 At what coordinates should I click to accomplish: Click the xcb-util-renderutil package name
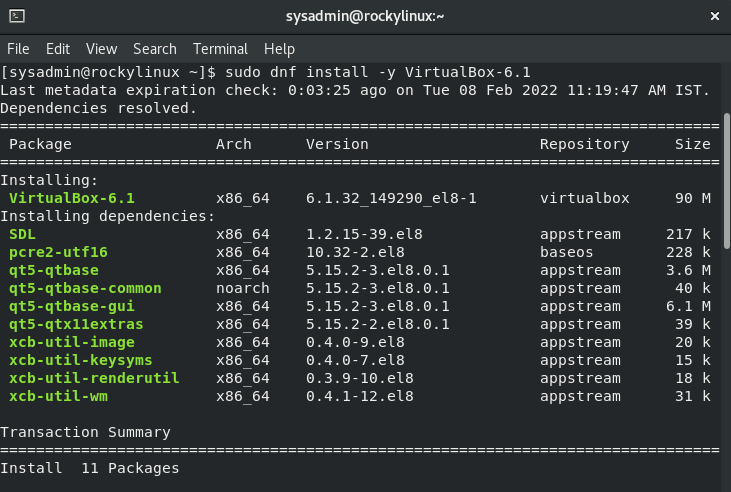pos(94,378)
